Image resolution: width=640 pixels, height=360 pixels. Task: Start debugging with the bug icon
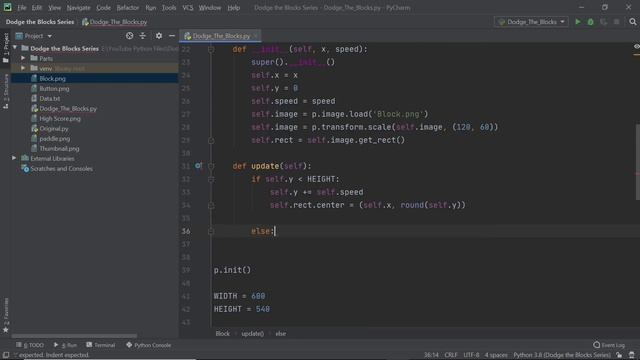(x=591, y=22)
